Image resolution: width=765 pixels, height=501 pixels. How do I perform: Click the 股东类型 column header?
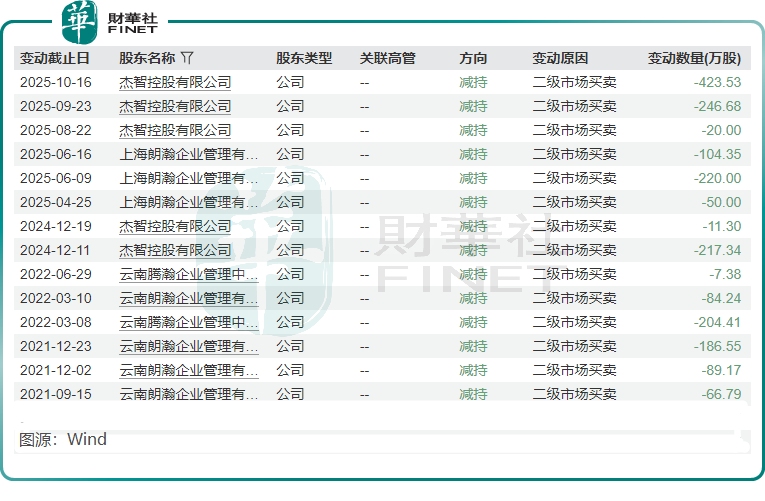(x=304, y=59)
